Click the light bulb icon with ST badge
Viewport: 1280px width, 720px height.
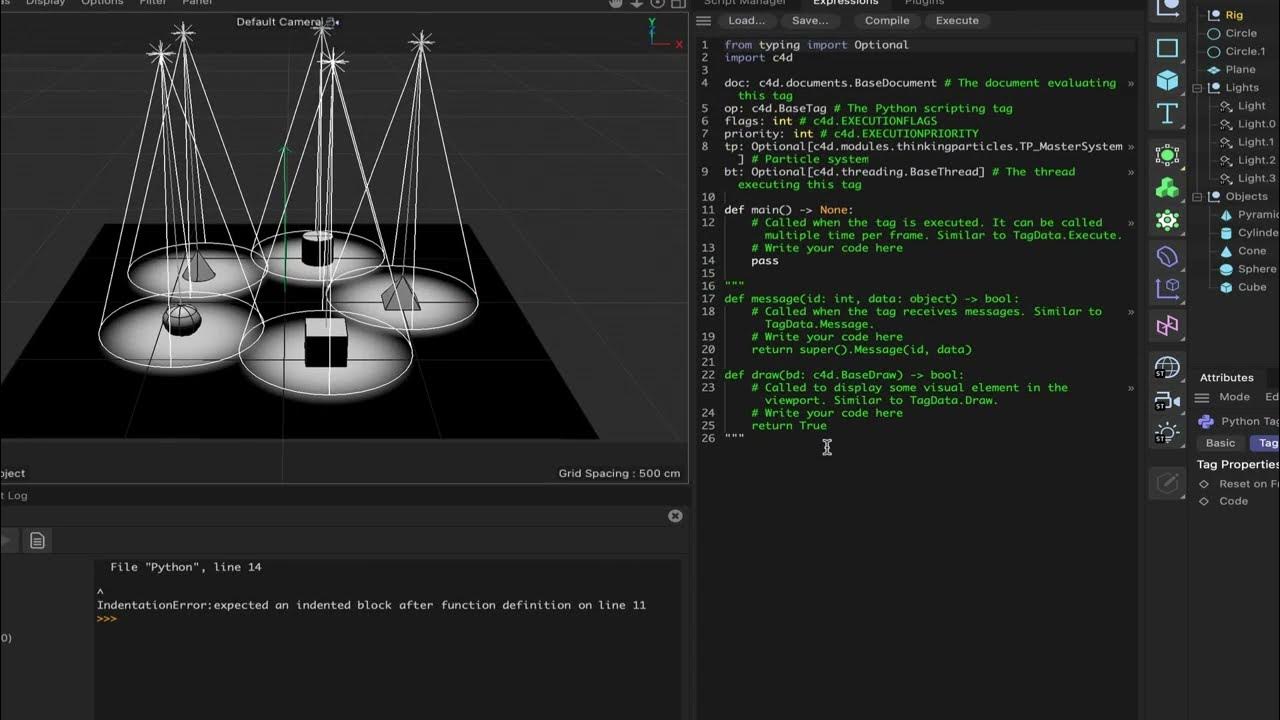click(1167, 434)
